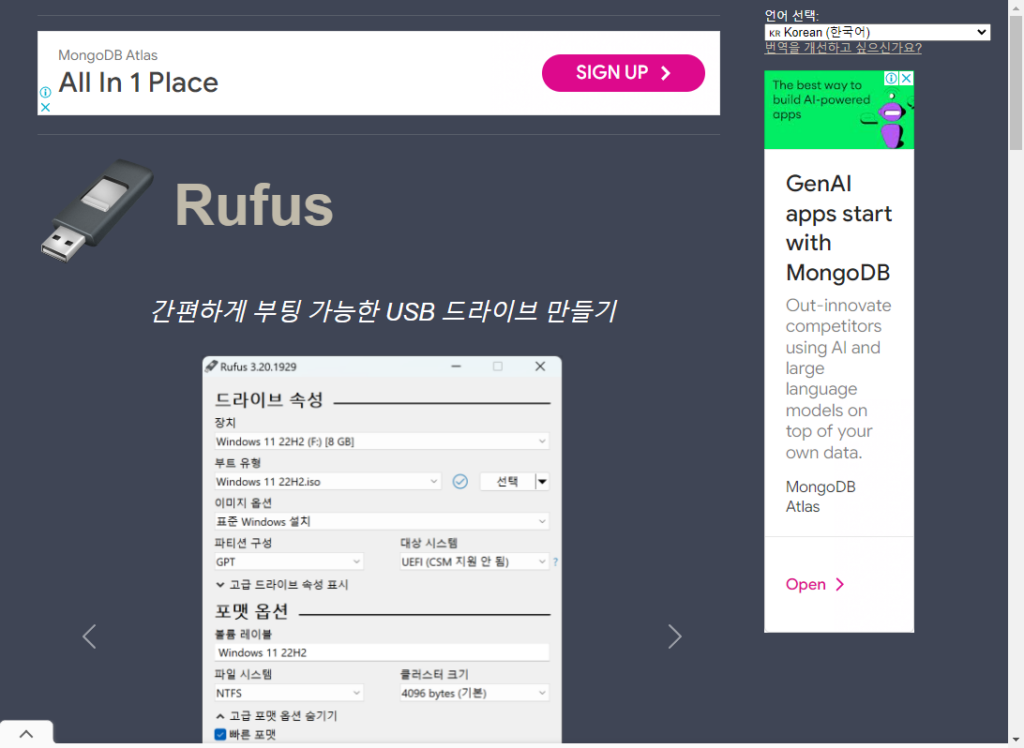The height and width of the screenshot is (748, 1024).
Task: Go to the next carousel screenshot
Action: [x=675, y=636]
